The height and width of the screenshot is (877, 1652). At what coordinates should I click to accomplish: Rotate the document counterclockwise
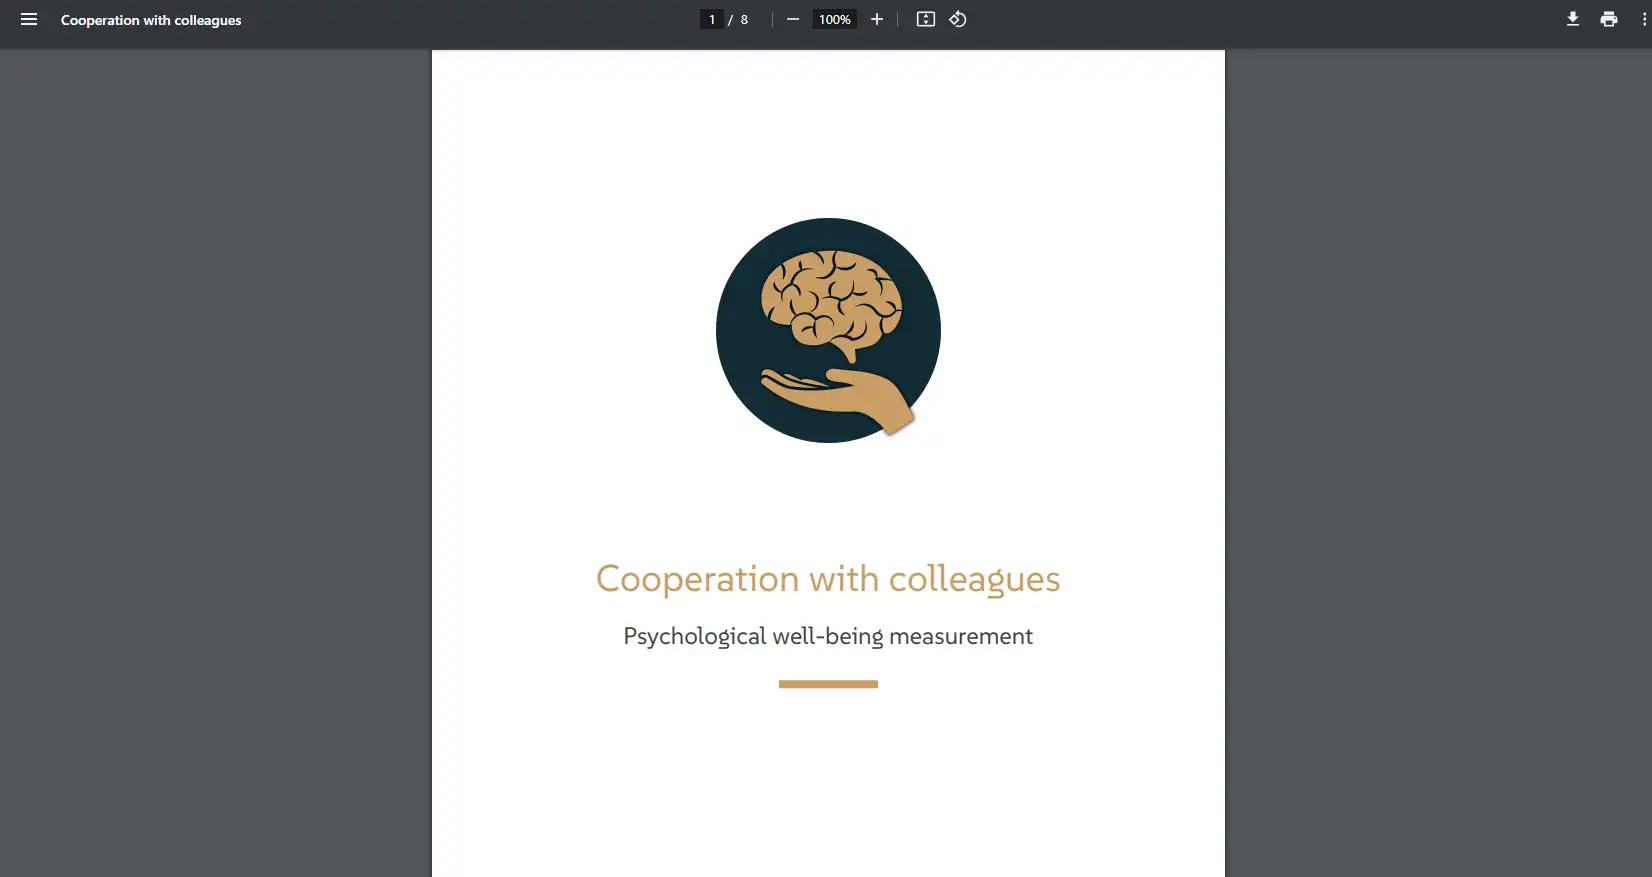coord(958,20)
